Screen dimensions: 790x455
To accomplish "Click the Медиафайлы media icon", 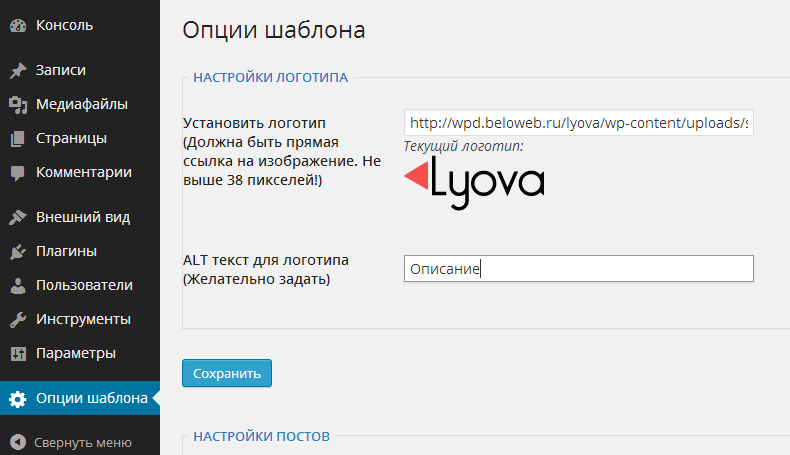I will tap(17, 105).
